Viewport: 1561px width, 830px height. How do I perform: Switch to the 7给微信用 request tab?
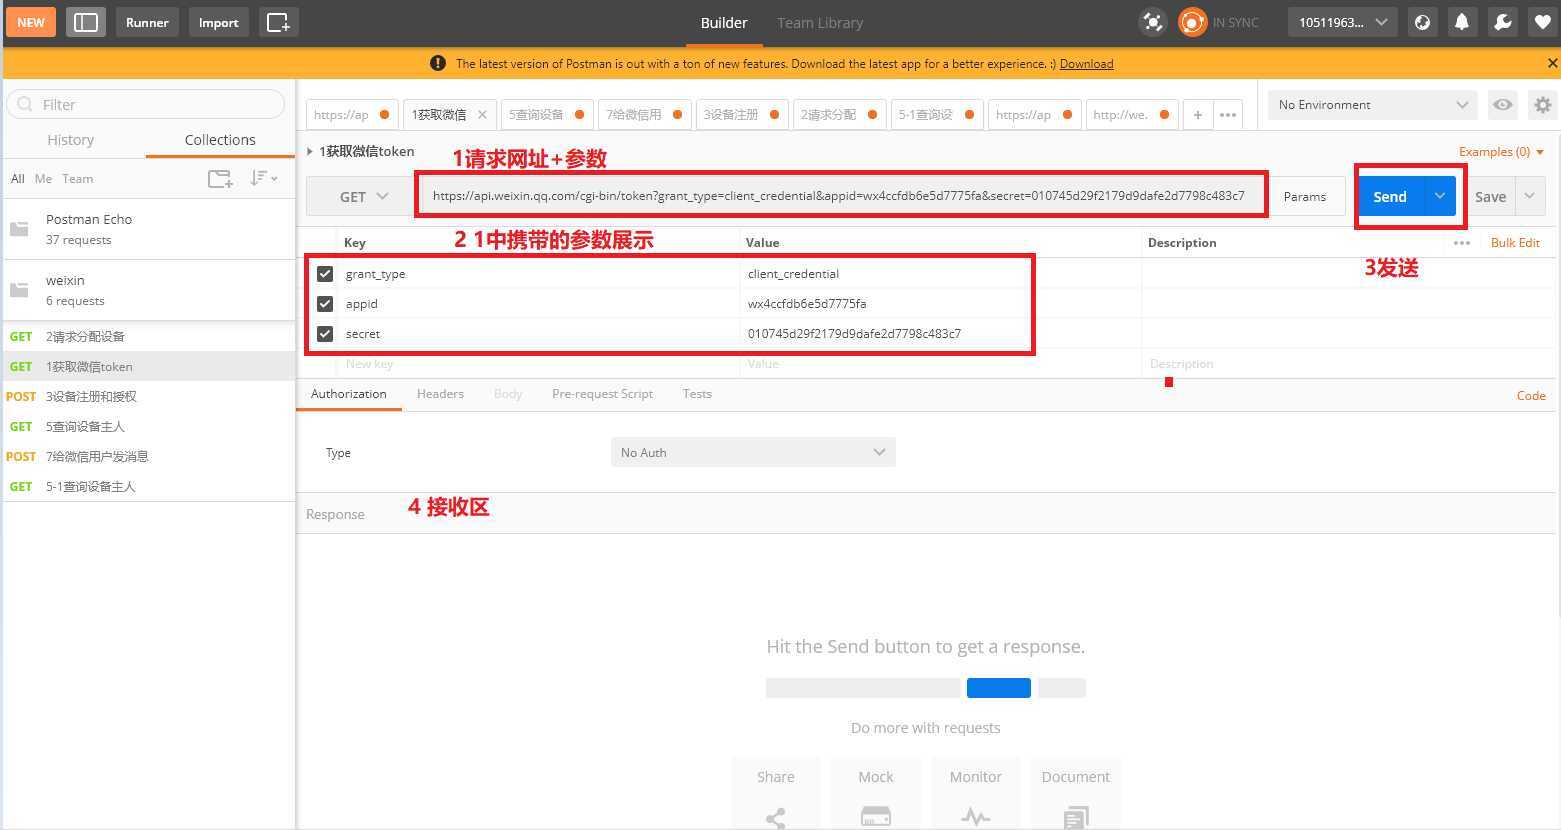click(643, 114)
